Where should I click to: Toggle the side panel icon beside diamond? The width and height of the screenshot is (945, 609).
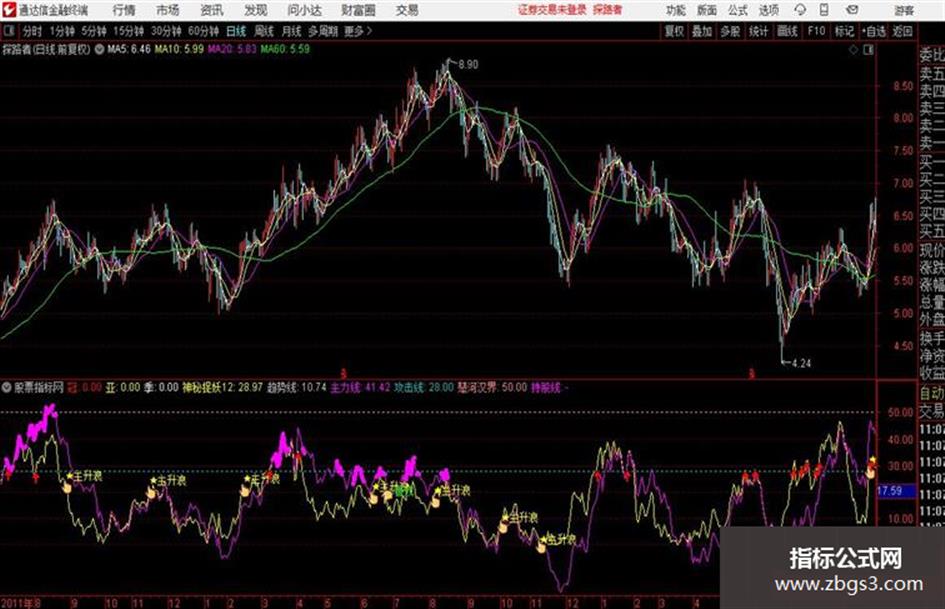pyautogui.click(x=868, y=50)
